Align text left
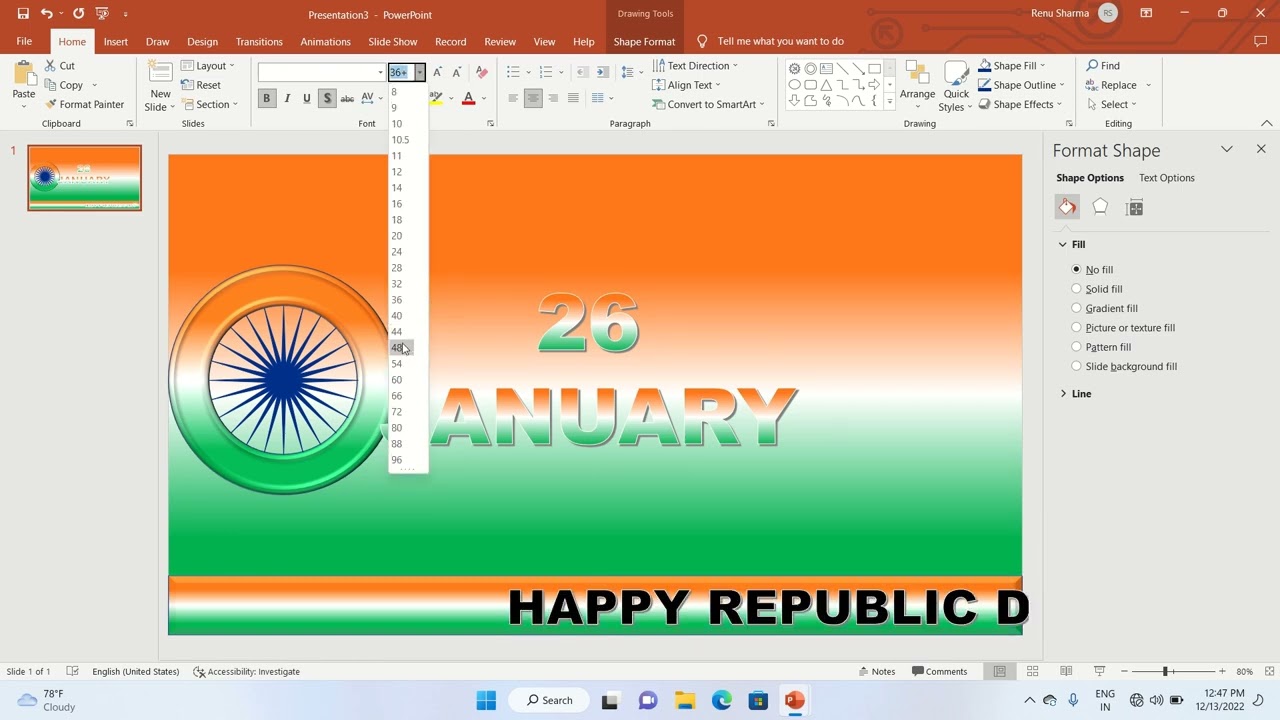 513,98
